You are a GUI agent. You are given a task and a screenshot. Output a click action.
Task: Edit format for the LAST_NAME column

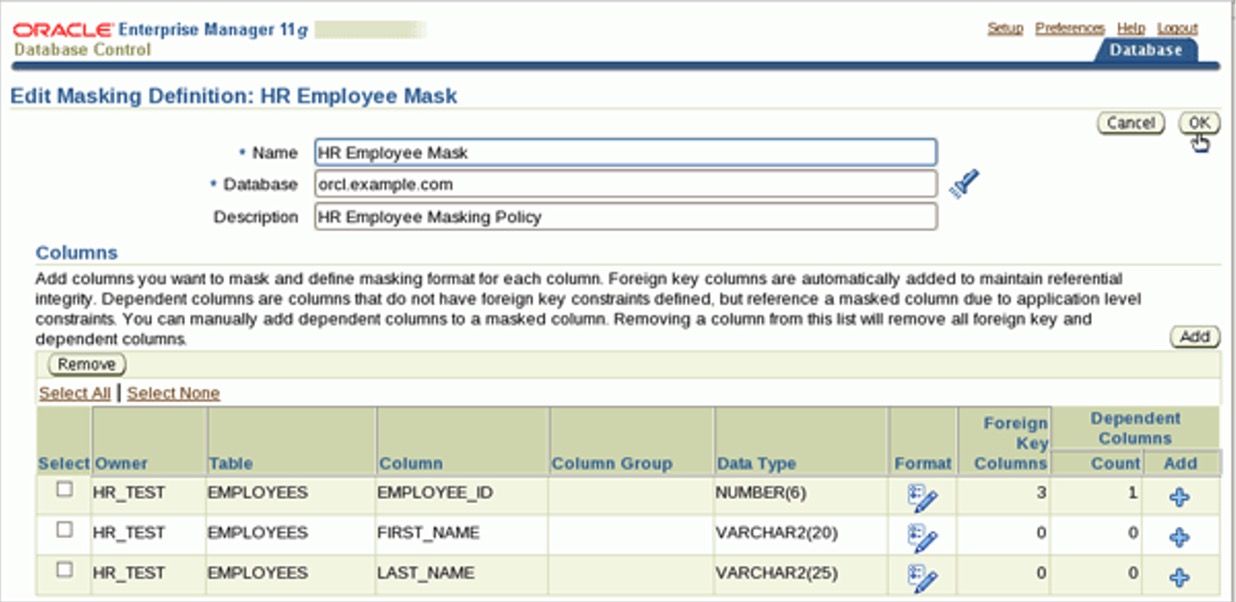coord(922,576)
